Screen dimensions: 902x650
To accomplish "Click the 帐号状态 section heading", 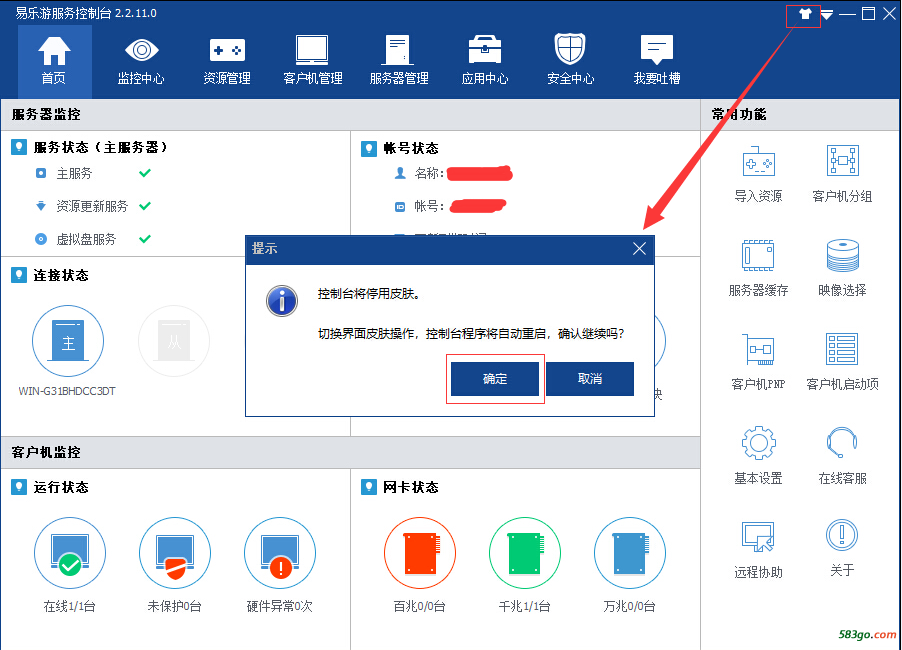I will [411, 148].
